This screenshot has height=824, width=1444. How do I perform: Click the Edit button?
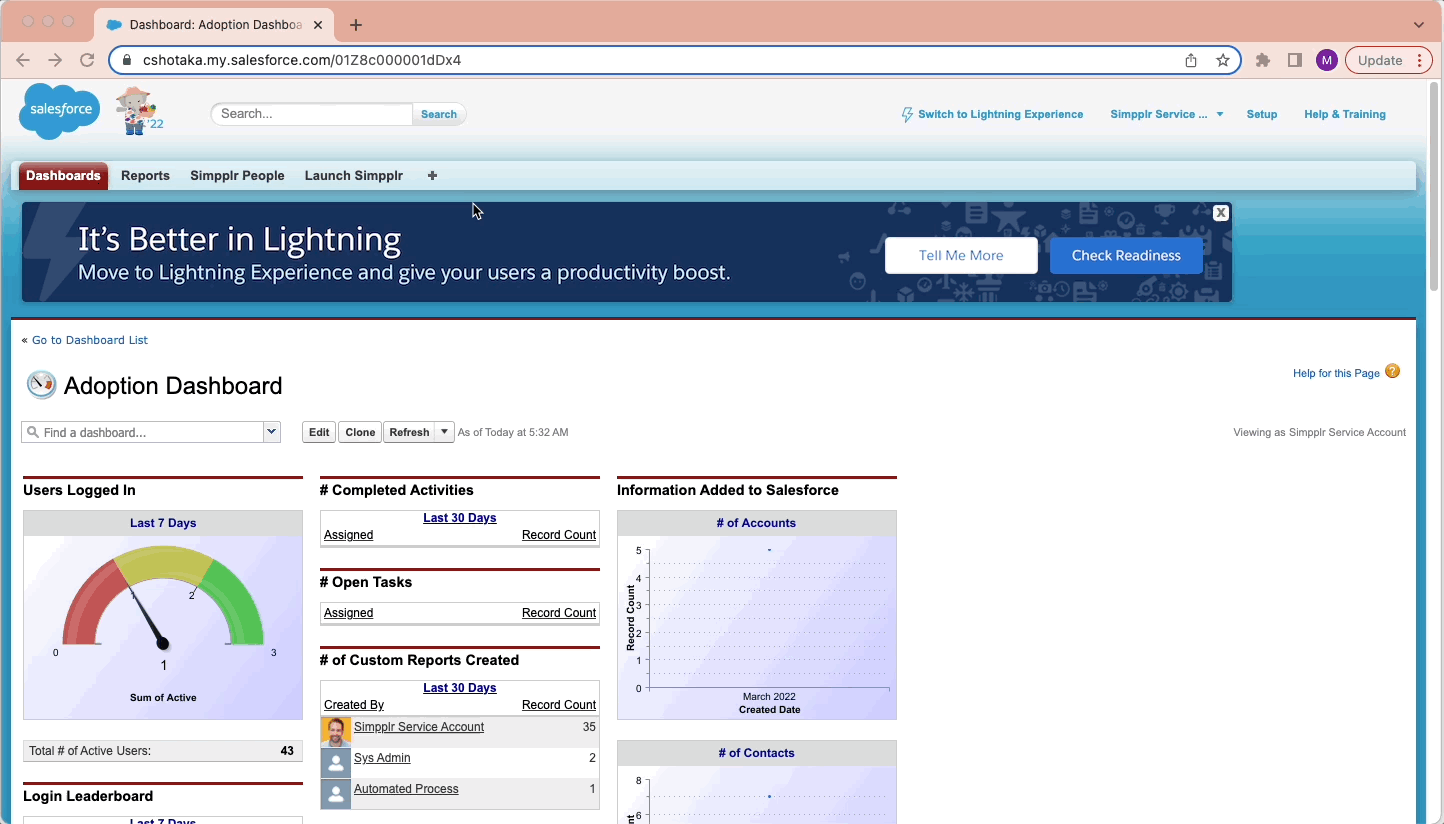pos(319,432)
